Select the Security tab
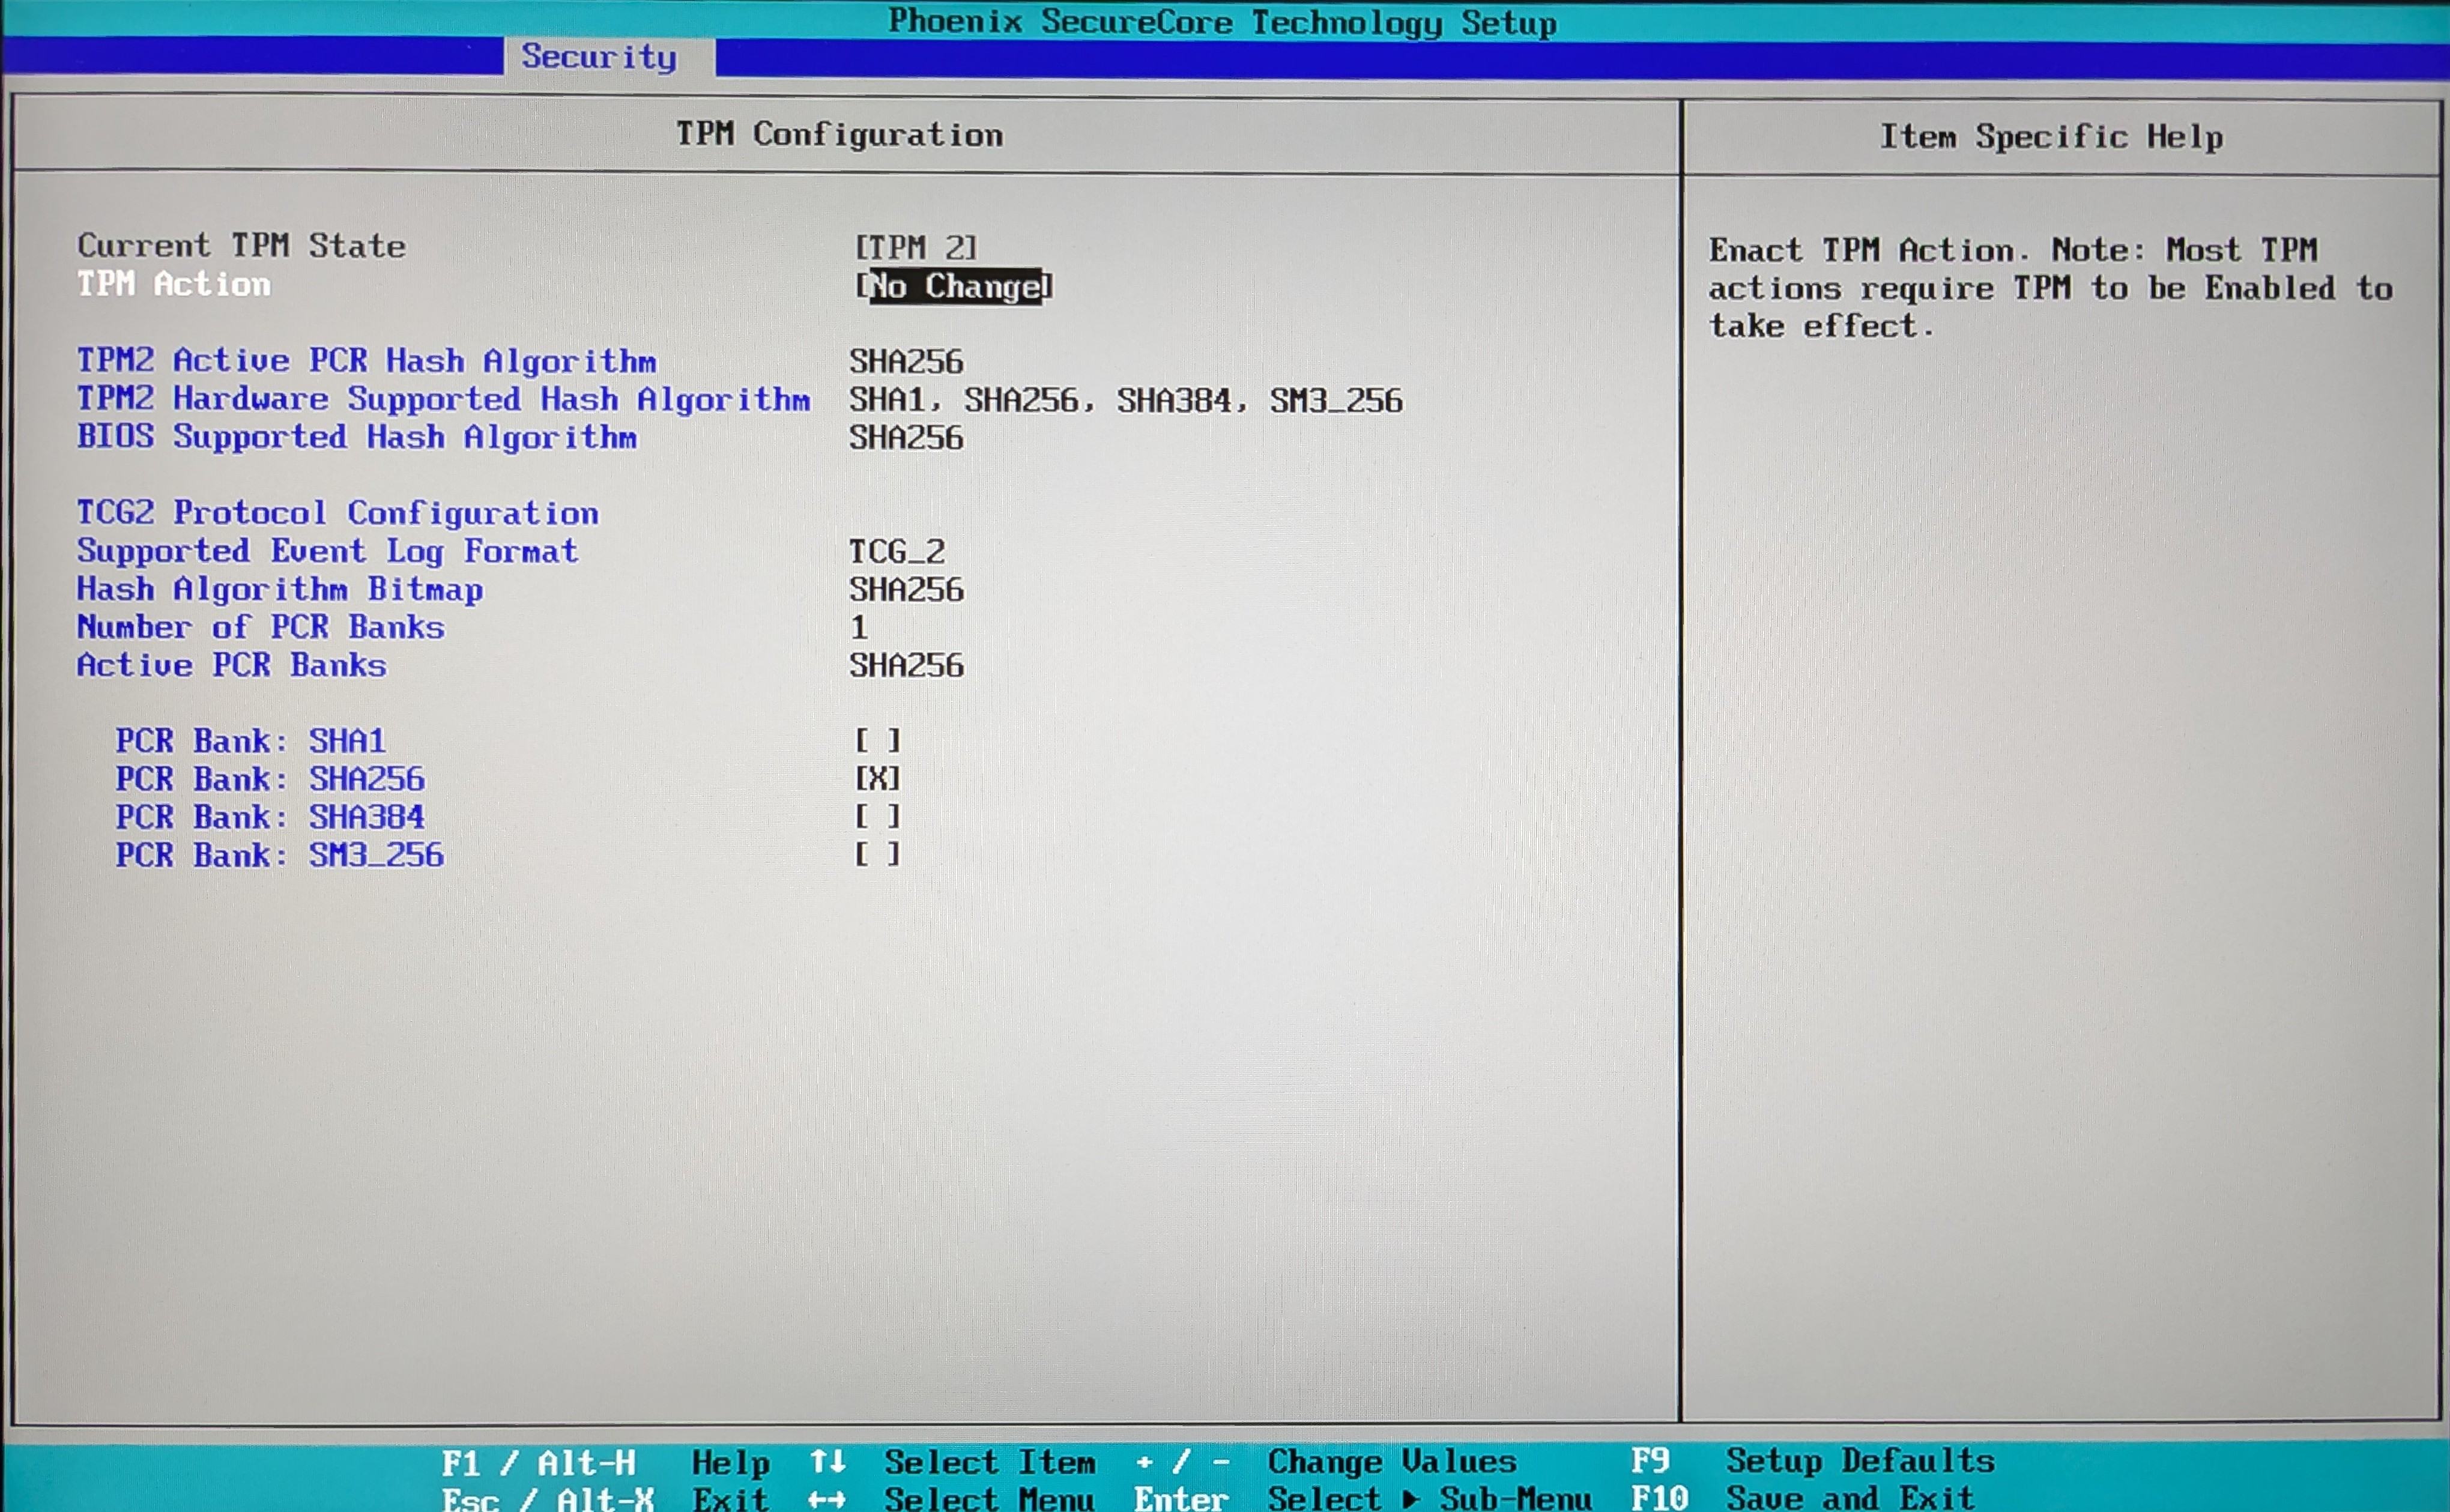This screenshot has height=1512, width=2450. click(598, 57)
